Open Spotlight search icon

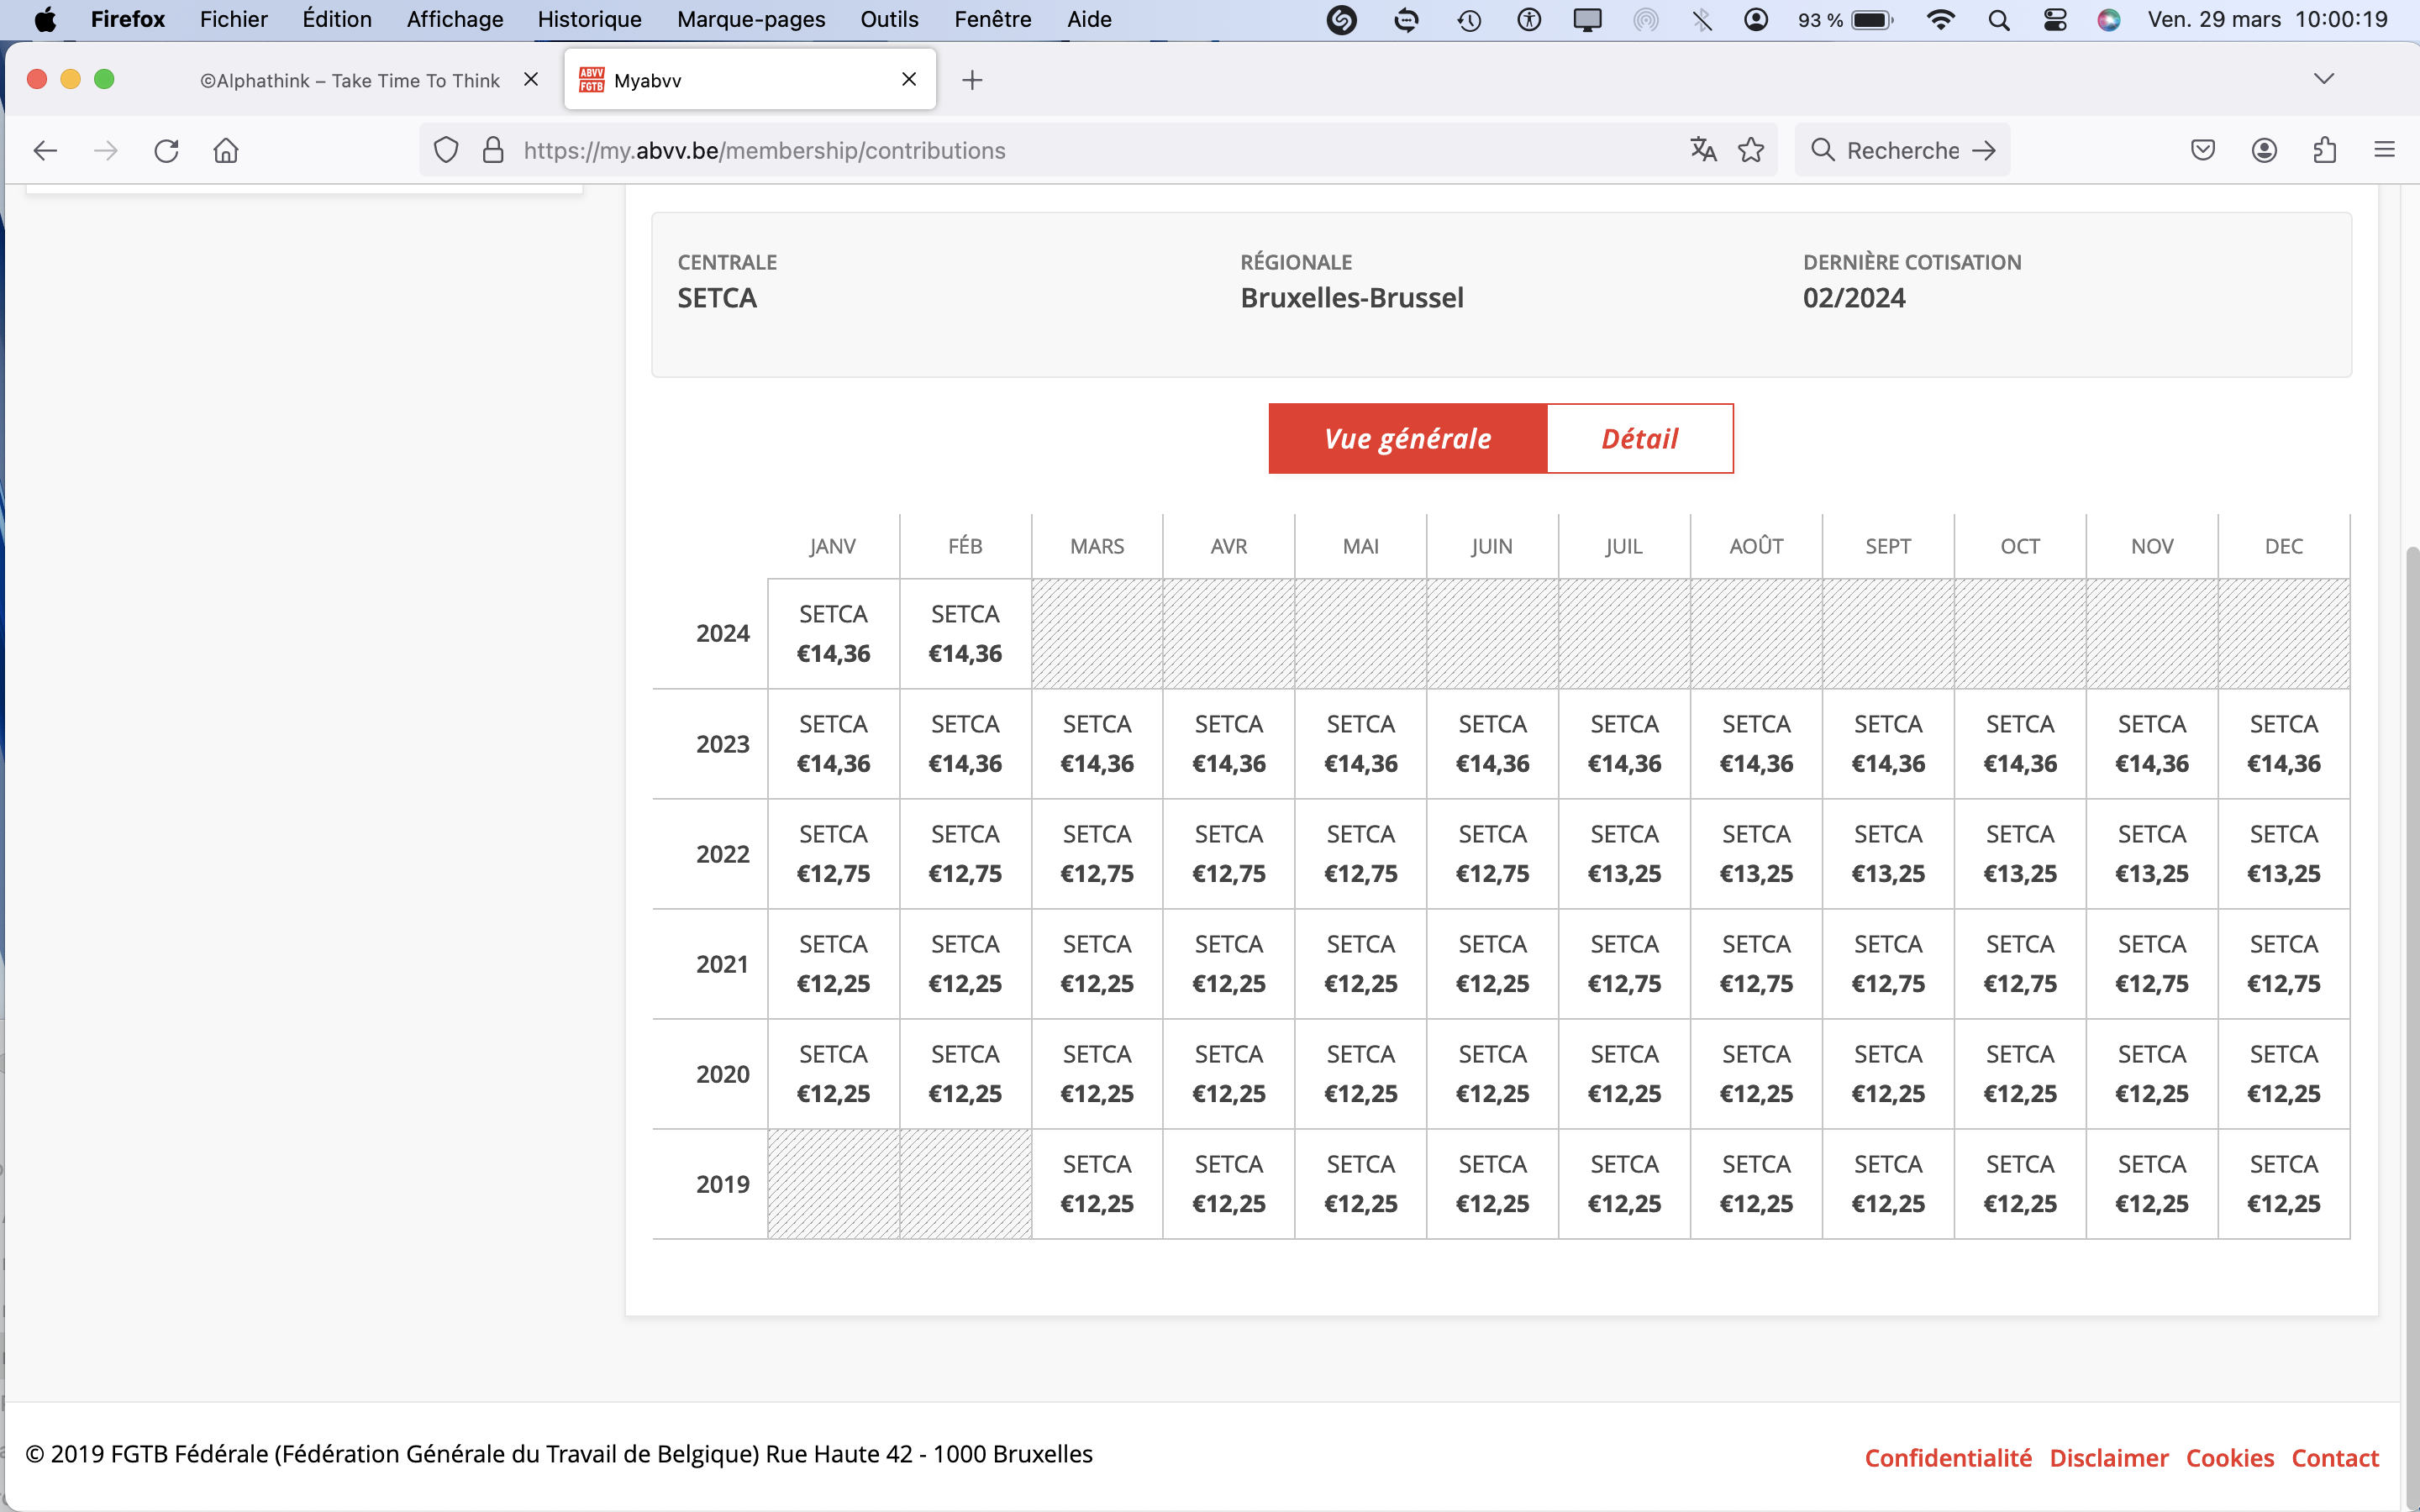click(x=1998, y=19)
